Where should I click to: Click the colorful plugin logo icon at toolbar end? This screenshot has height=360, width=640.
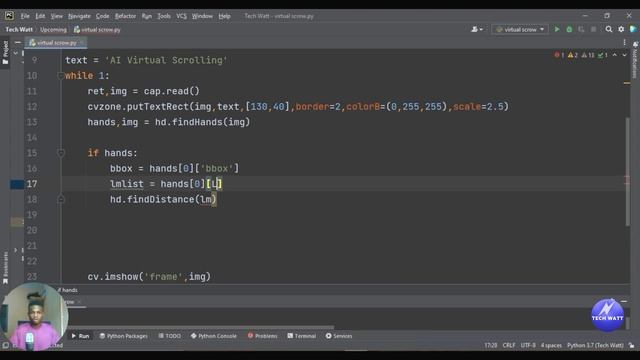tap(633, 29)
